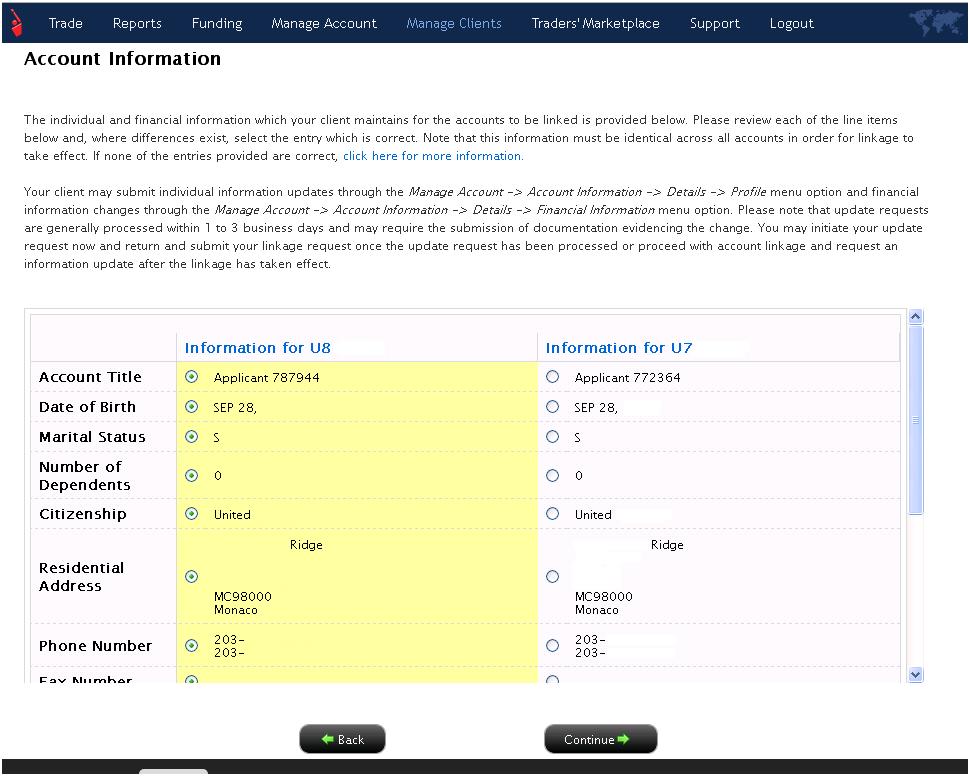Select U8 Date of Birth radio button
Viewport: 970px width, 776px height.
[192, 407]
